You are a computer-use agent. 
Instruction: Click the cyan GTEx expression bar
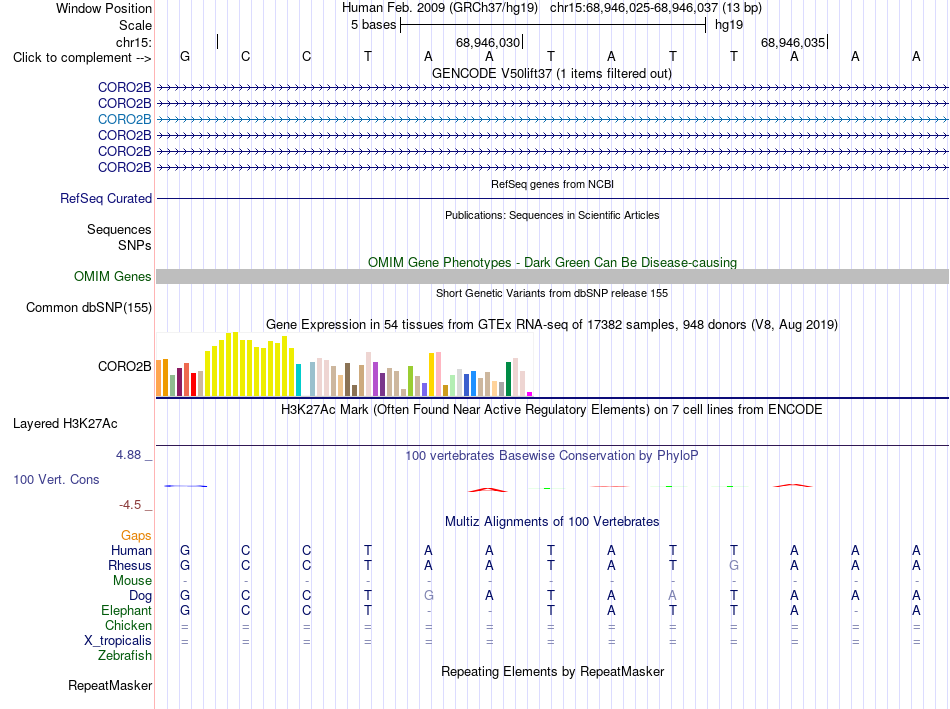(298, 380)
